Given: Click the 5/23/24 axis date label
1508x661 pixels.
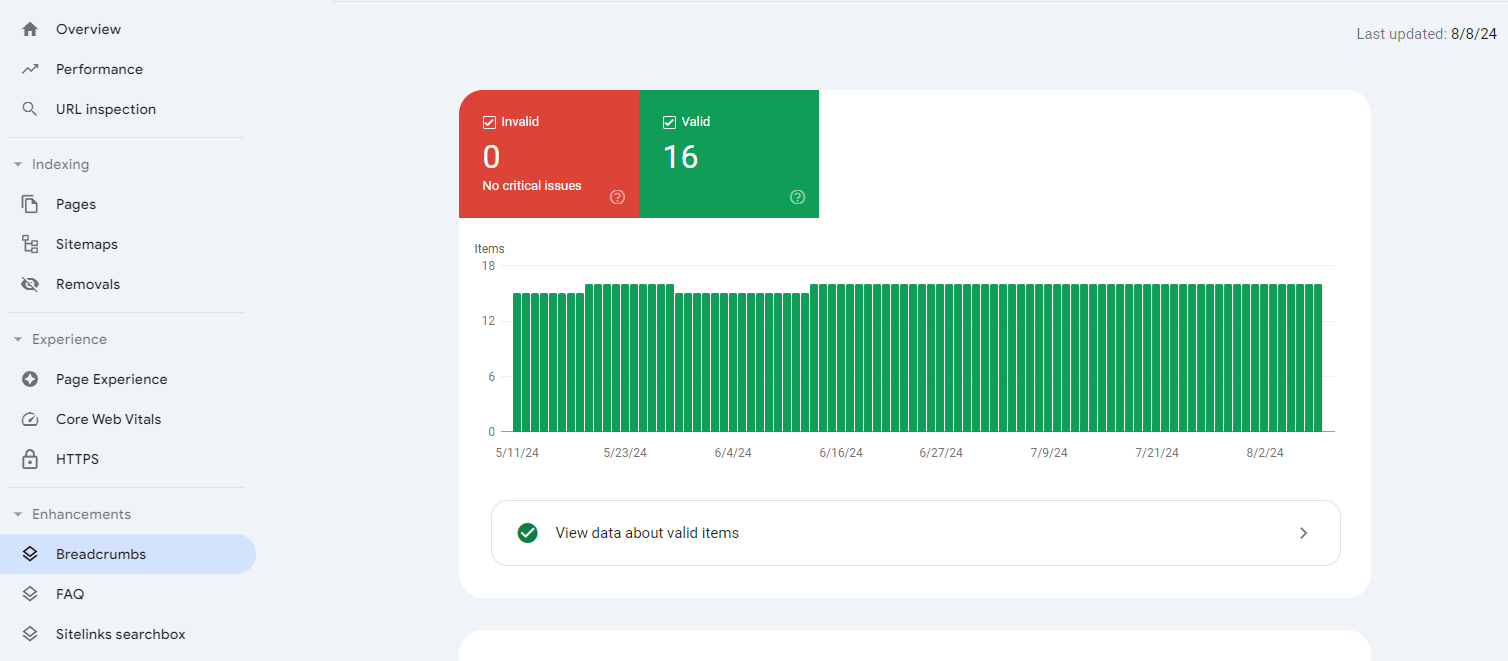Looking at the screenshot, I should coord(625,453).
